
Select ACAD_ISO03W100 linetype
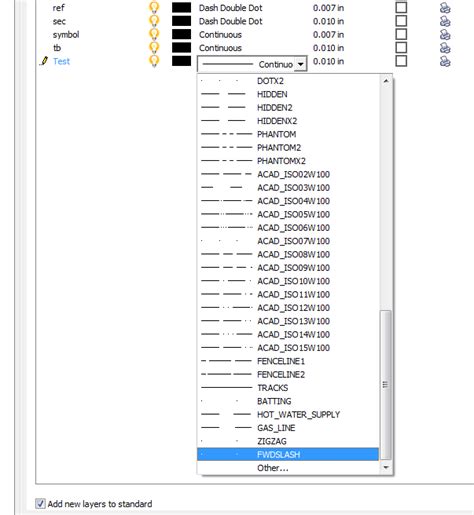click(288, 188)
